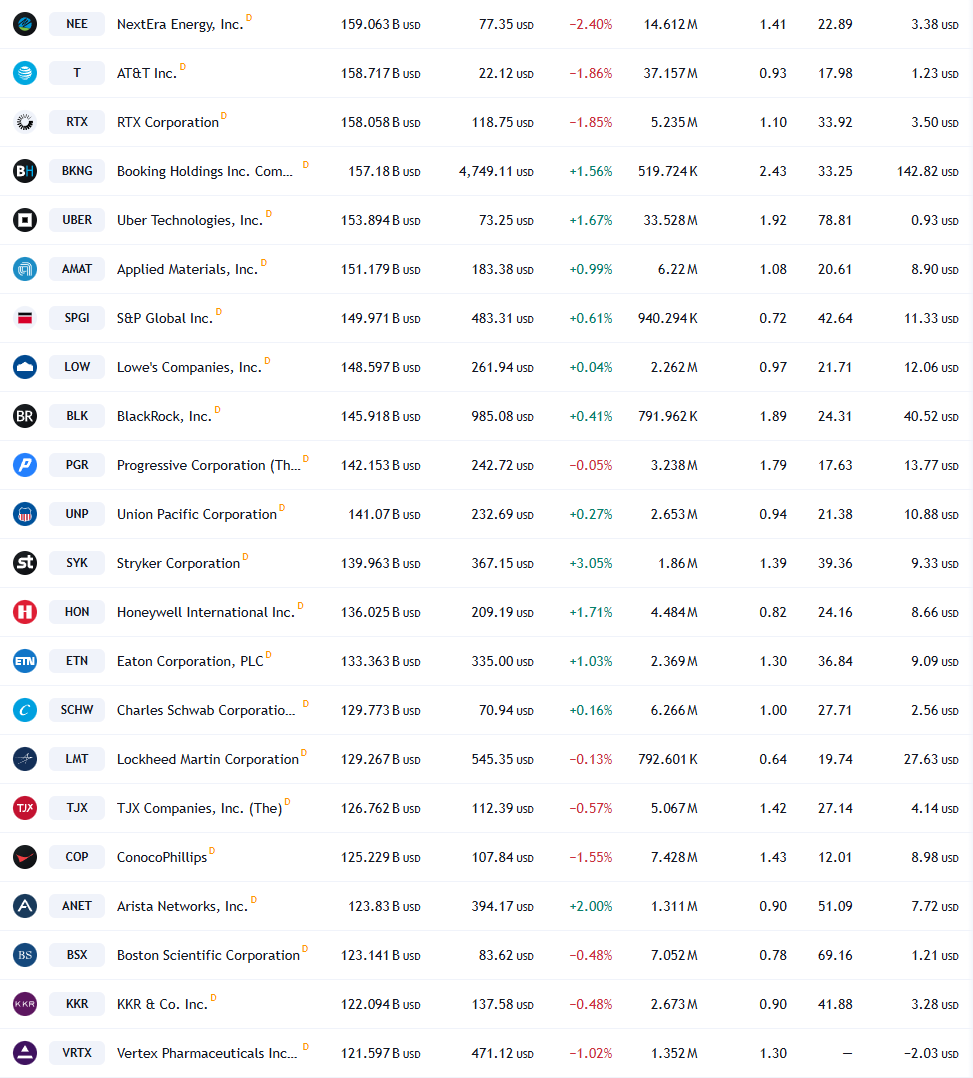The image size is (973, 1078).
Task: Click the ConocoPhillips logo icon
Action: [x=25, y=857]
